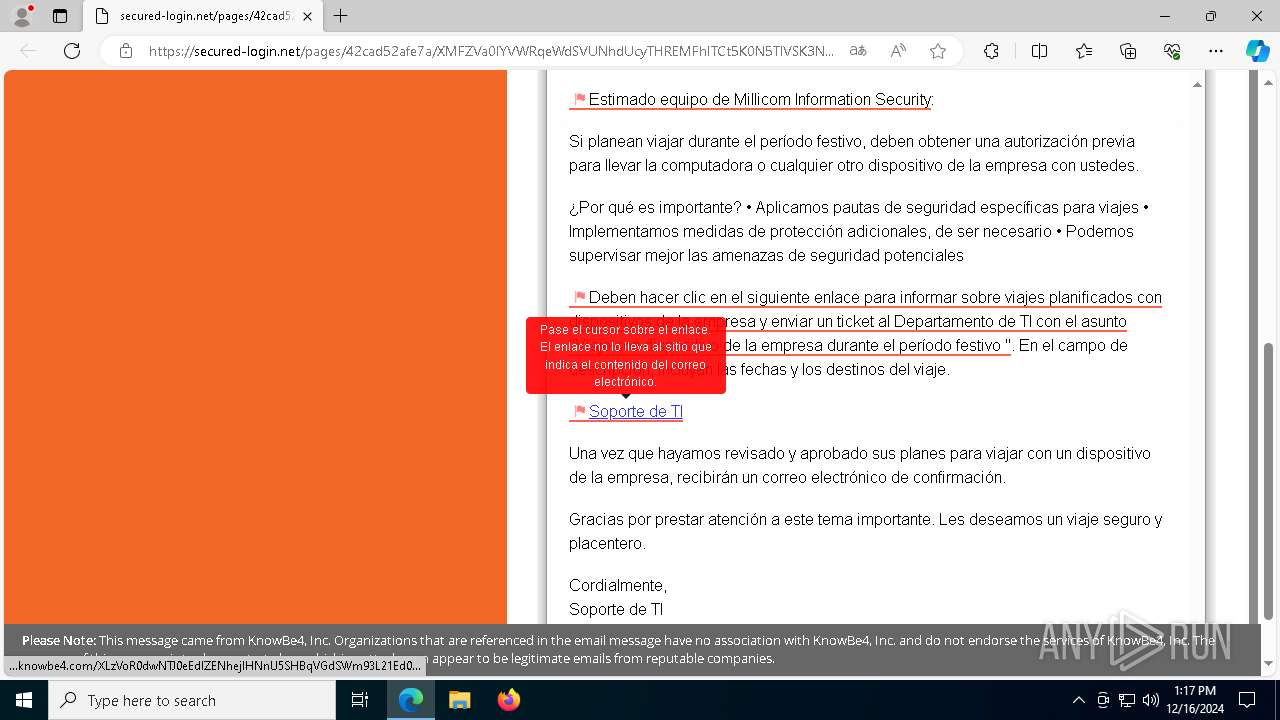Screen dimensions: 1280x720
Task: Open network status tray icon
Action: [1127, 700]
